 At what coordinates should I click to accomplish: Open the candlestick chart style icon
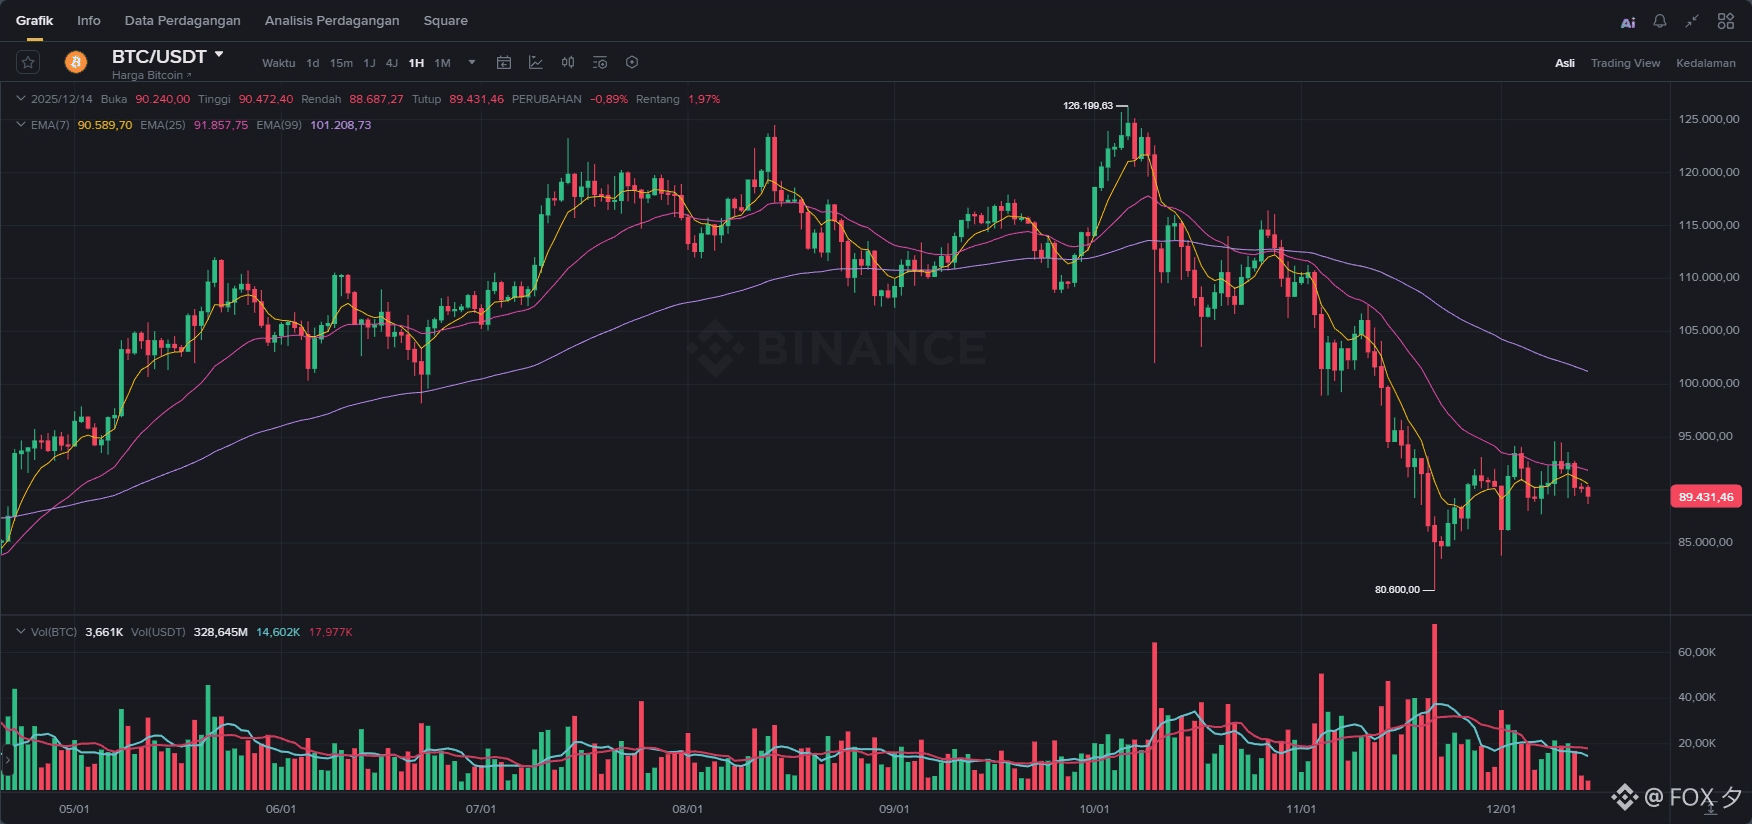pyautogui.click(x=568, y=62)
